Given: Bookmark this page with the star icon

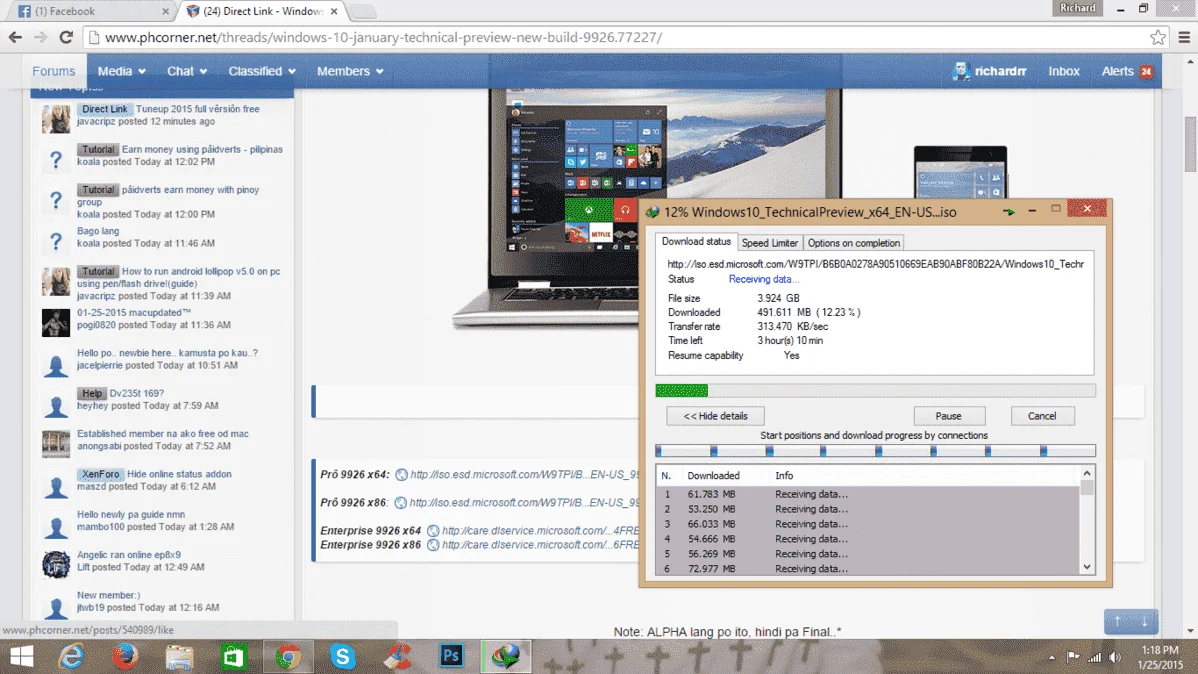Looking at the screenshot, I should (x=1158, y=37).
